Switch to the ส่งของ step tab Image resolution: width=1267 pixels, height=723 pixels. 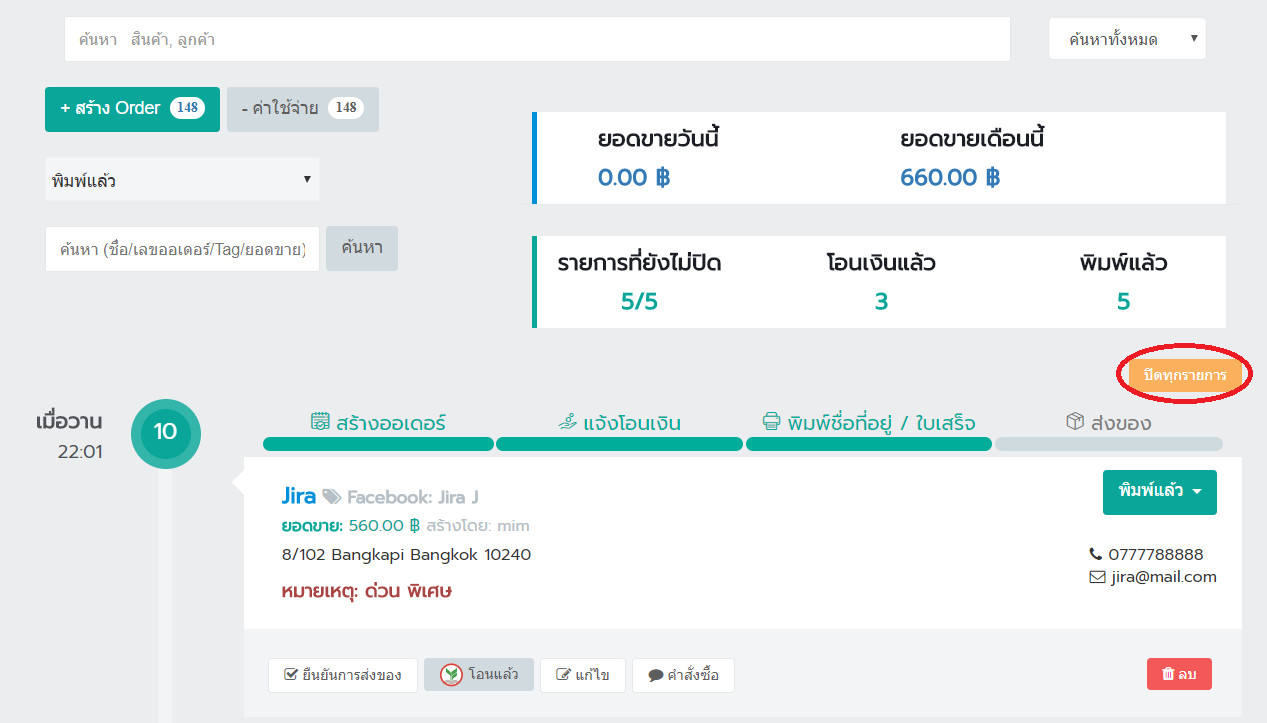1119,423
